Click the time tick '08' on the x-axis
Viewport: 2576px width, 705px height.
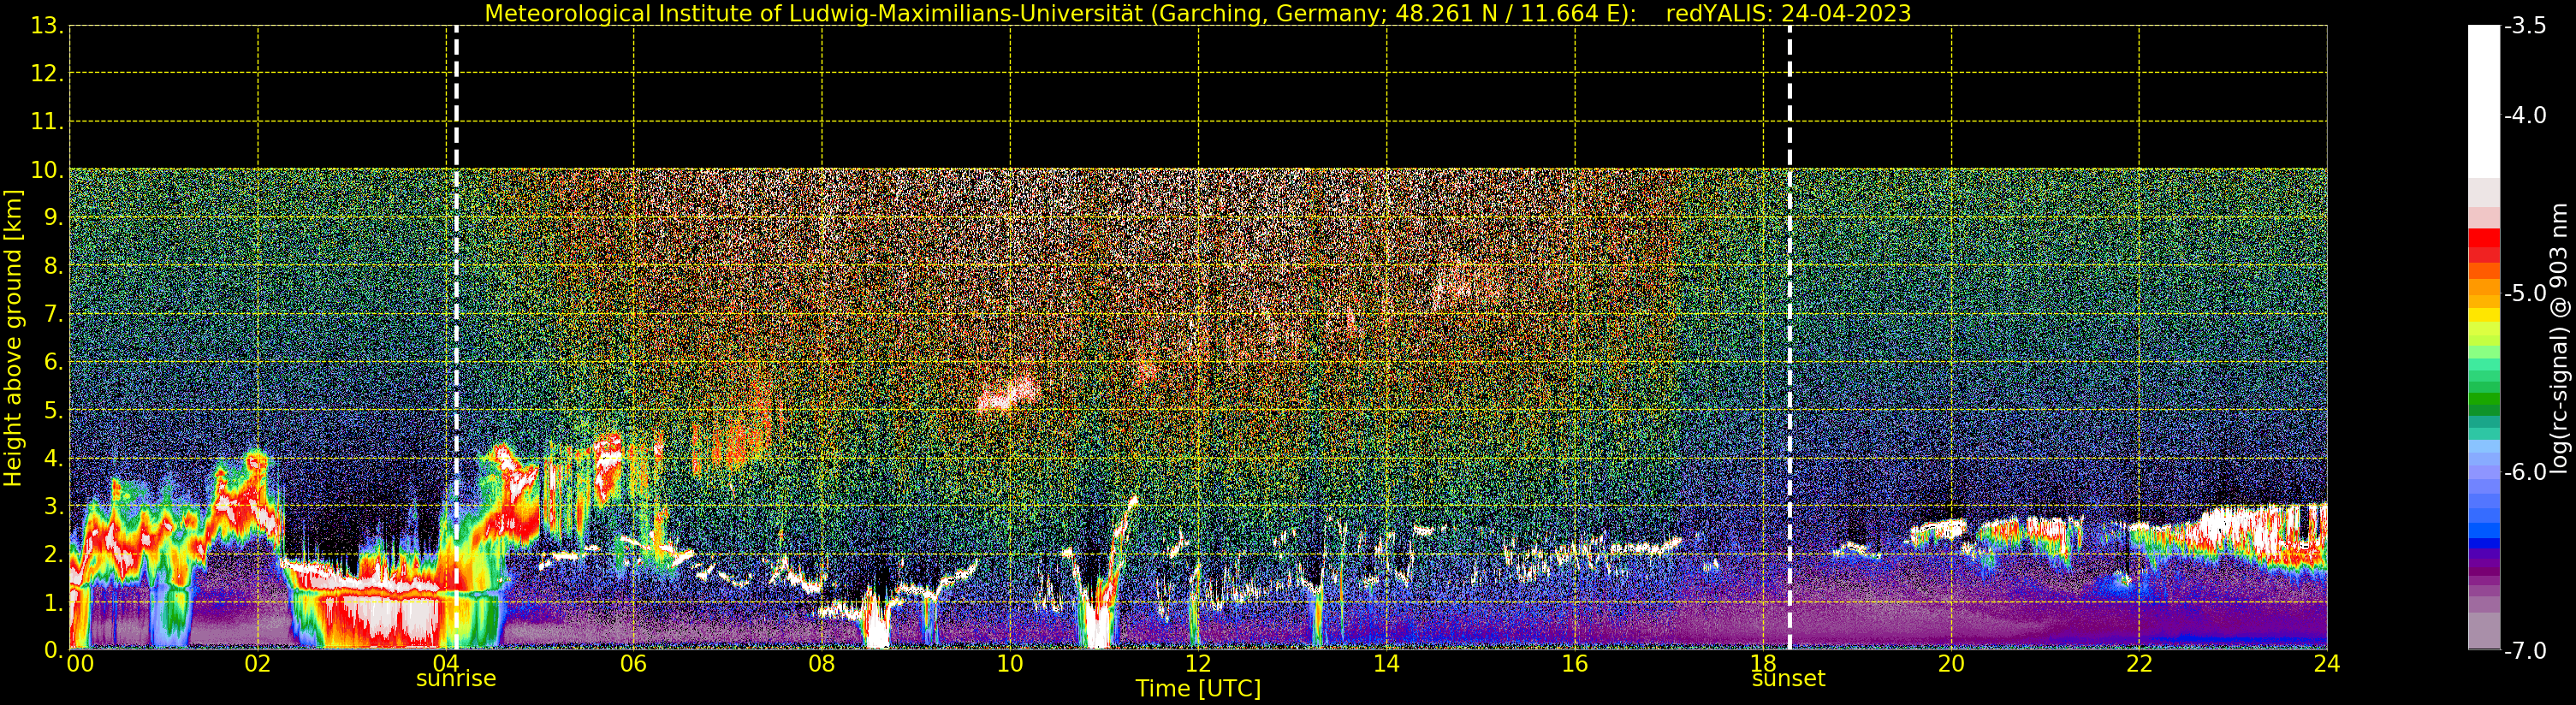pyautogui.click(x=821, y=664)
